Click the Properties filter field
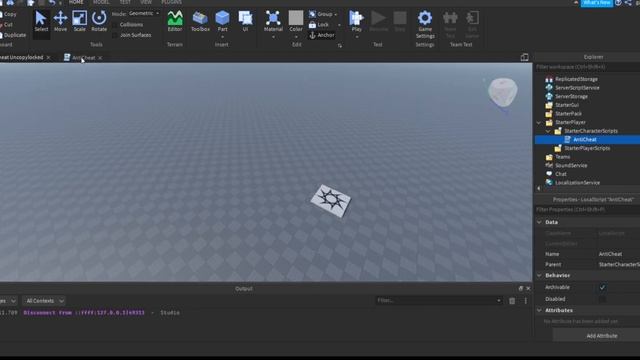This screenshot has width=640, height=360. tap(587, 209)
